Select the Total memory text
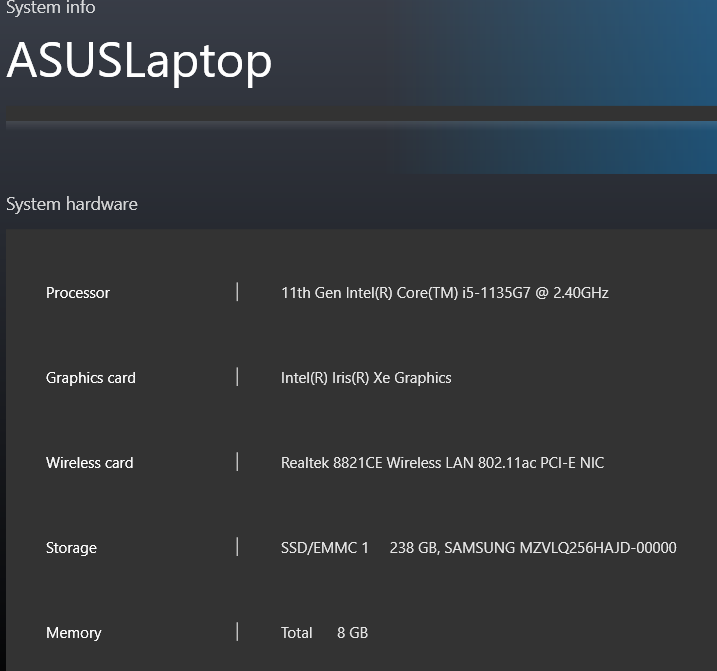This screenshot has width=717, height=671. (x=297, y=633)
